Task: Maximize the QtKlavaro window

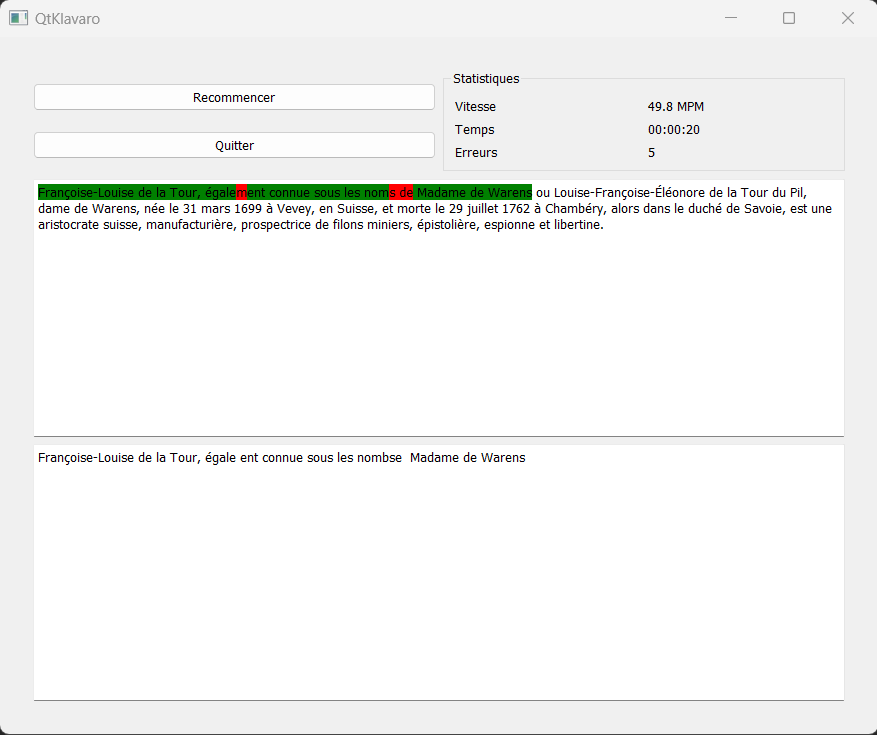Action: point(789,18)
